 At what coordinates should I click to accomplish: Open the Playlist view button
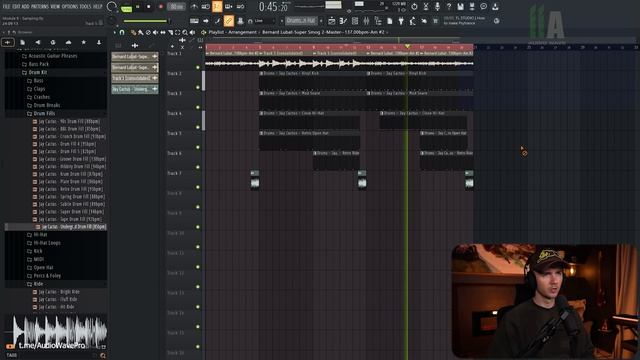pyautogui.click(x=332, y=21)
